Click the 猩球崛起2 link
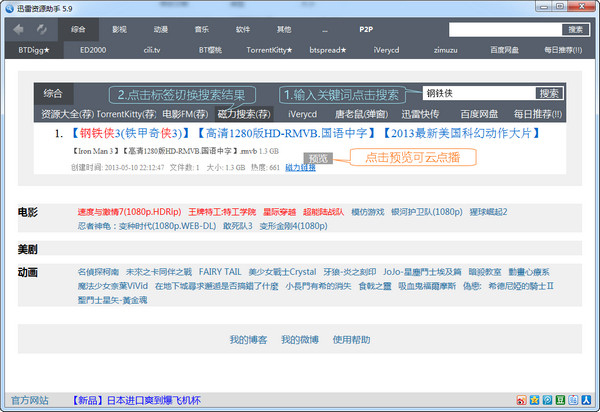The width and height of the screenshot is (600, 412). coord(488,212)
